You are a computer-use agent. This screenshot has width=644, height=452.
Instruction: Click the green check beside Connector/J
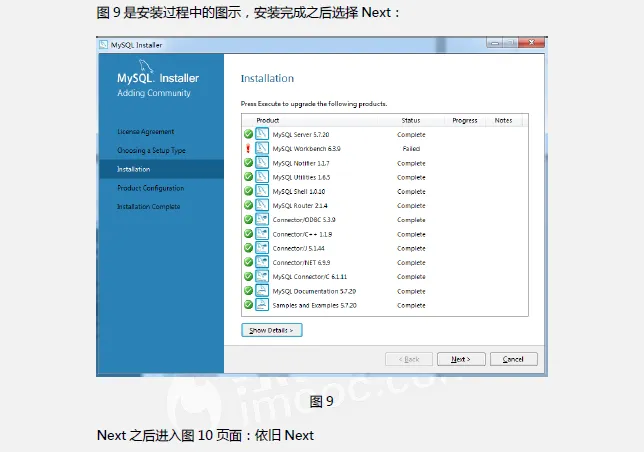click(248, 248)
